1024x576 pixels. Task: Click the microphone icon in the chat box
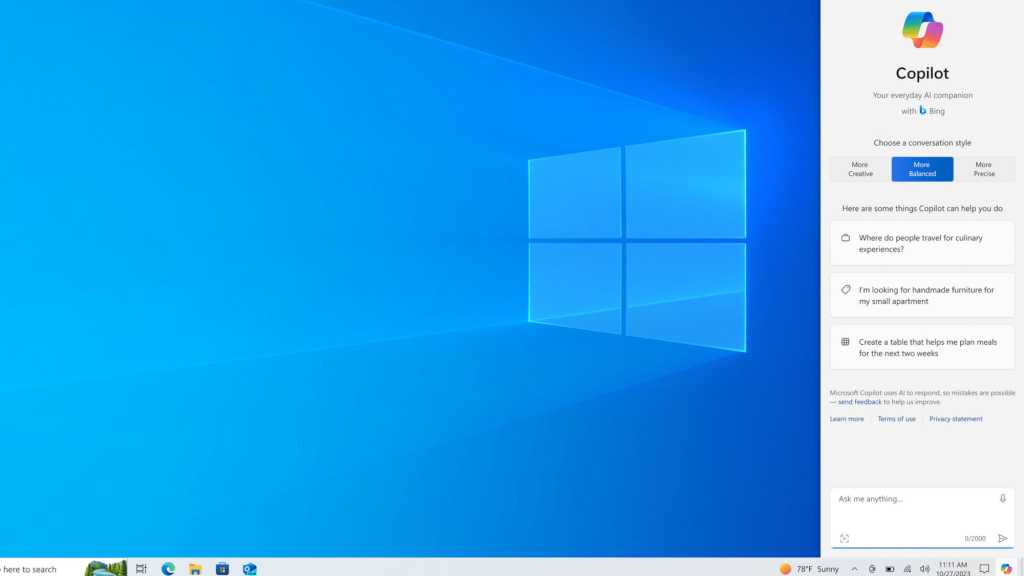pos(1001,499)
